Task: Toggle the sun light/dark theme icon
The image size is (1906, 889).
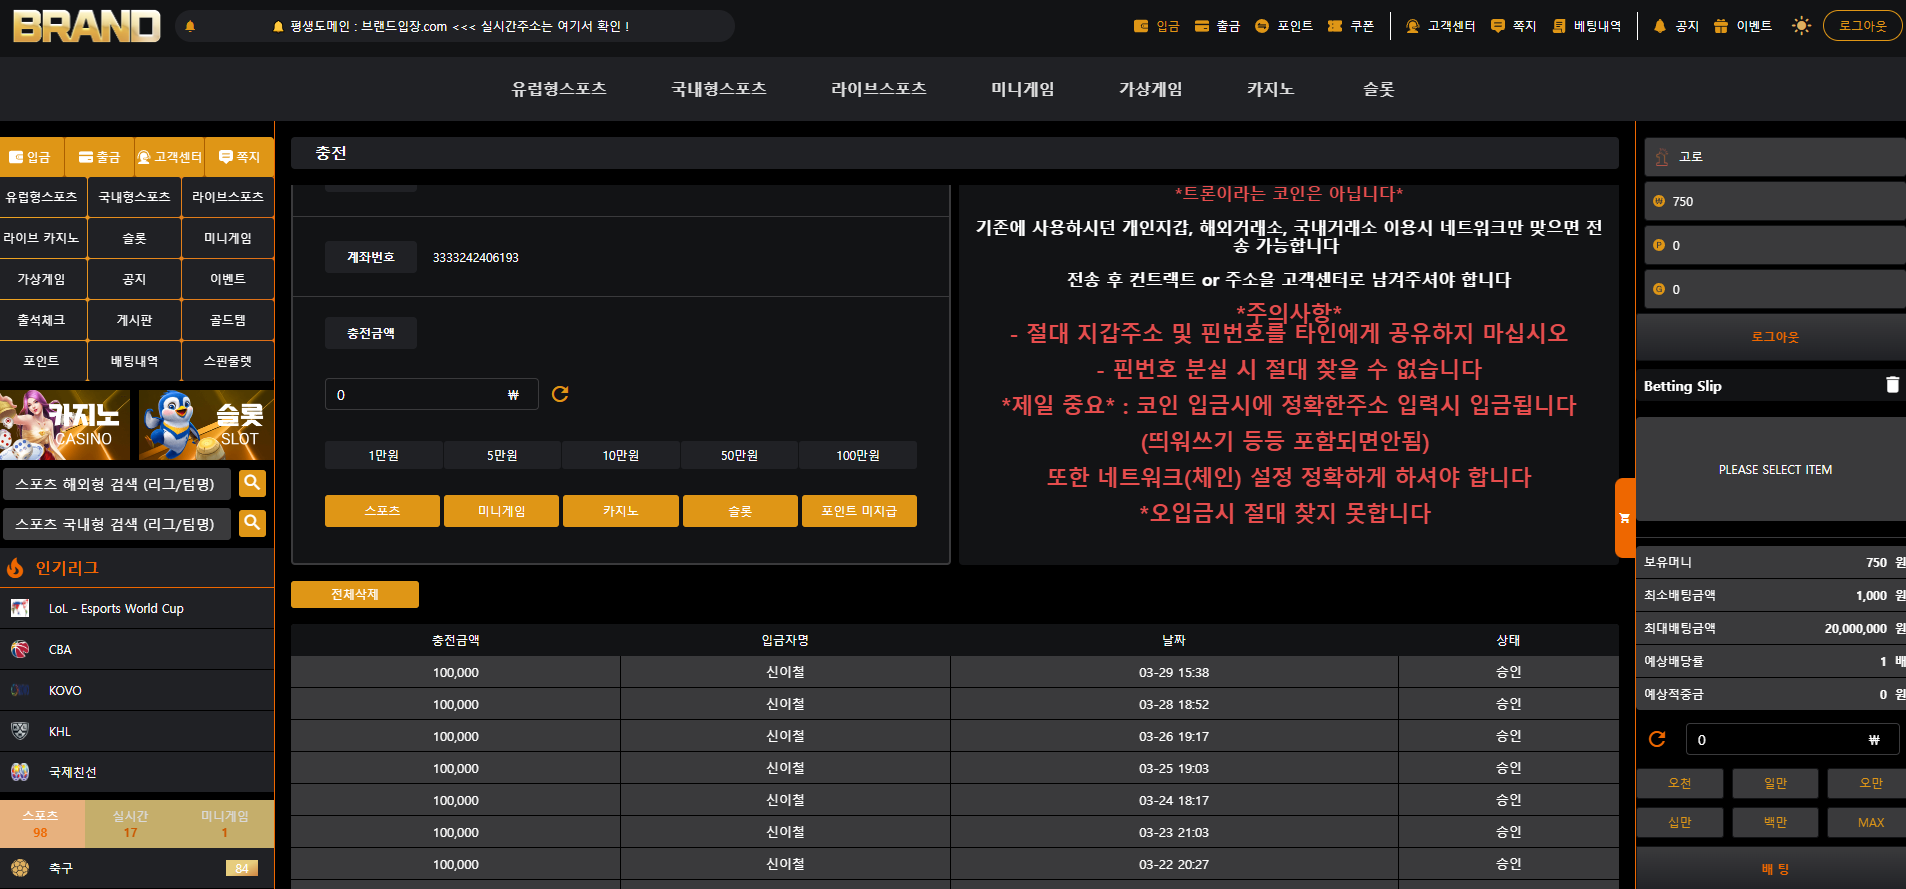Action: [1801, 26]
